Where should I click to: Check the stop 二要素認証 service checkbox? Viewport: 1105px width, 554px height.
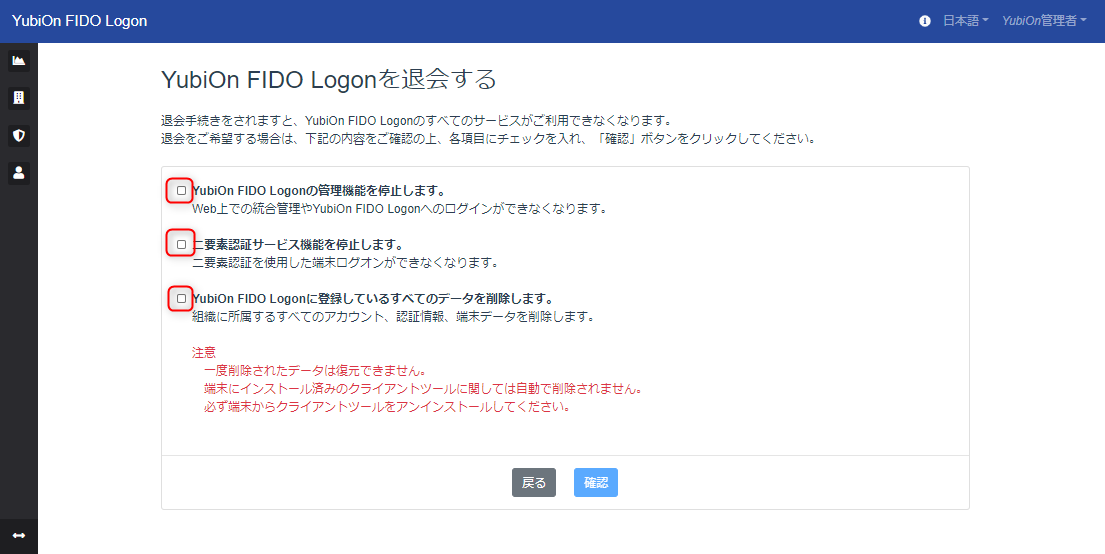[181, 245]
